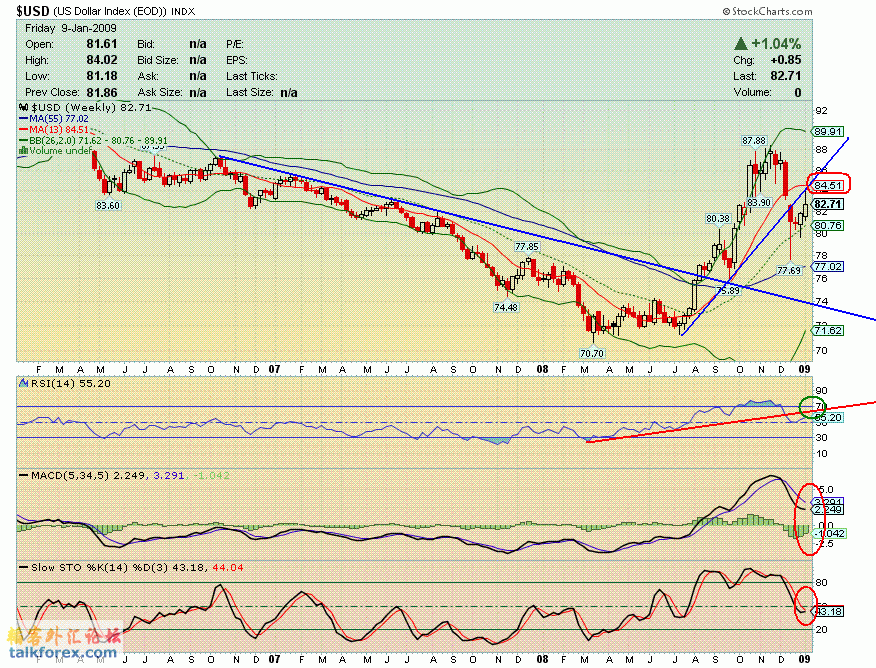This screenshot has height=668, width=876.
Task: Click the MACD(5,34,5) panel title
Action: (x=71, y=475)
